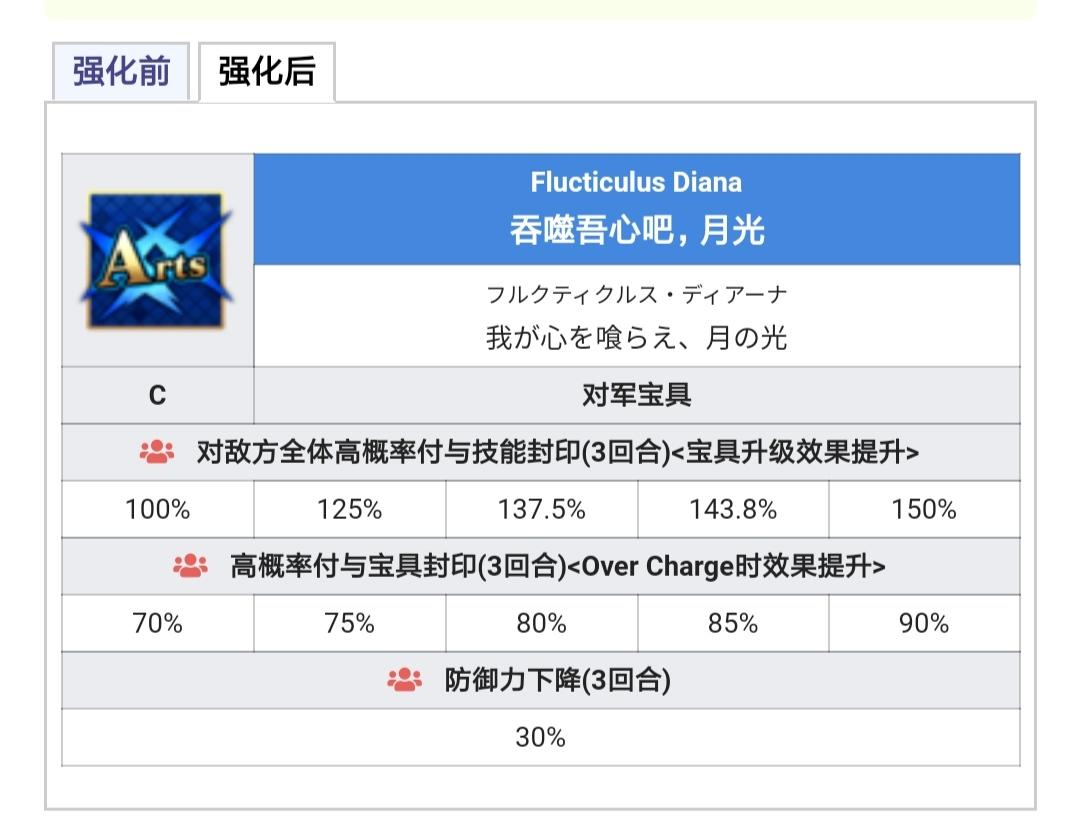Click the 30% defense down value
Screen dimensions: 1080x825
click(x=541, y=738)
